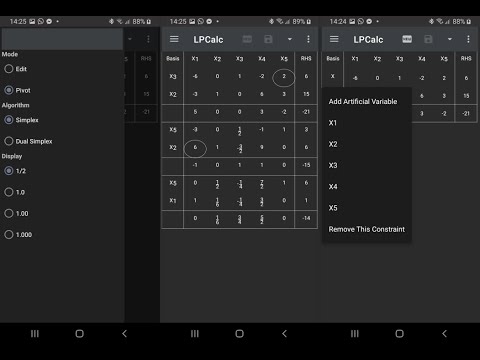Choose Simplex algorithm radio button
Screen dimensions: 480x360
[9, 120]
